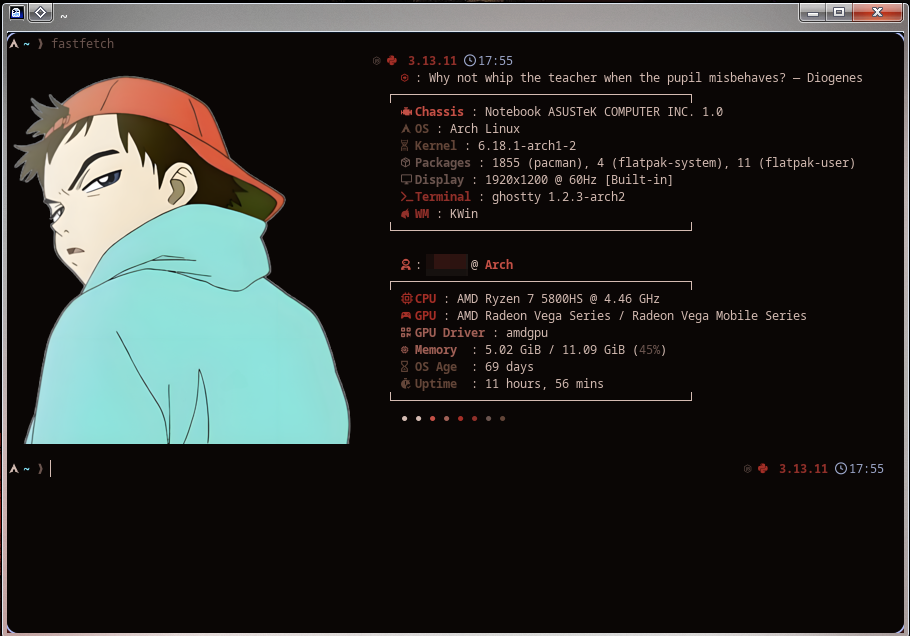Click the diamond icon in the title bar

click(x=41, y=12)
